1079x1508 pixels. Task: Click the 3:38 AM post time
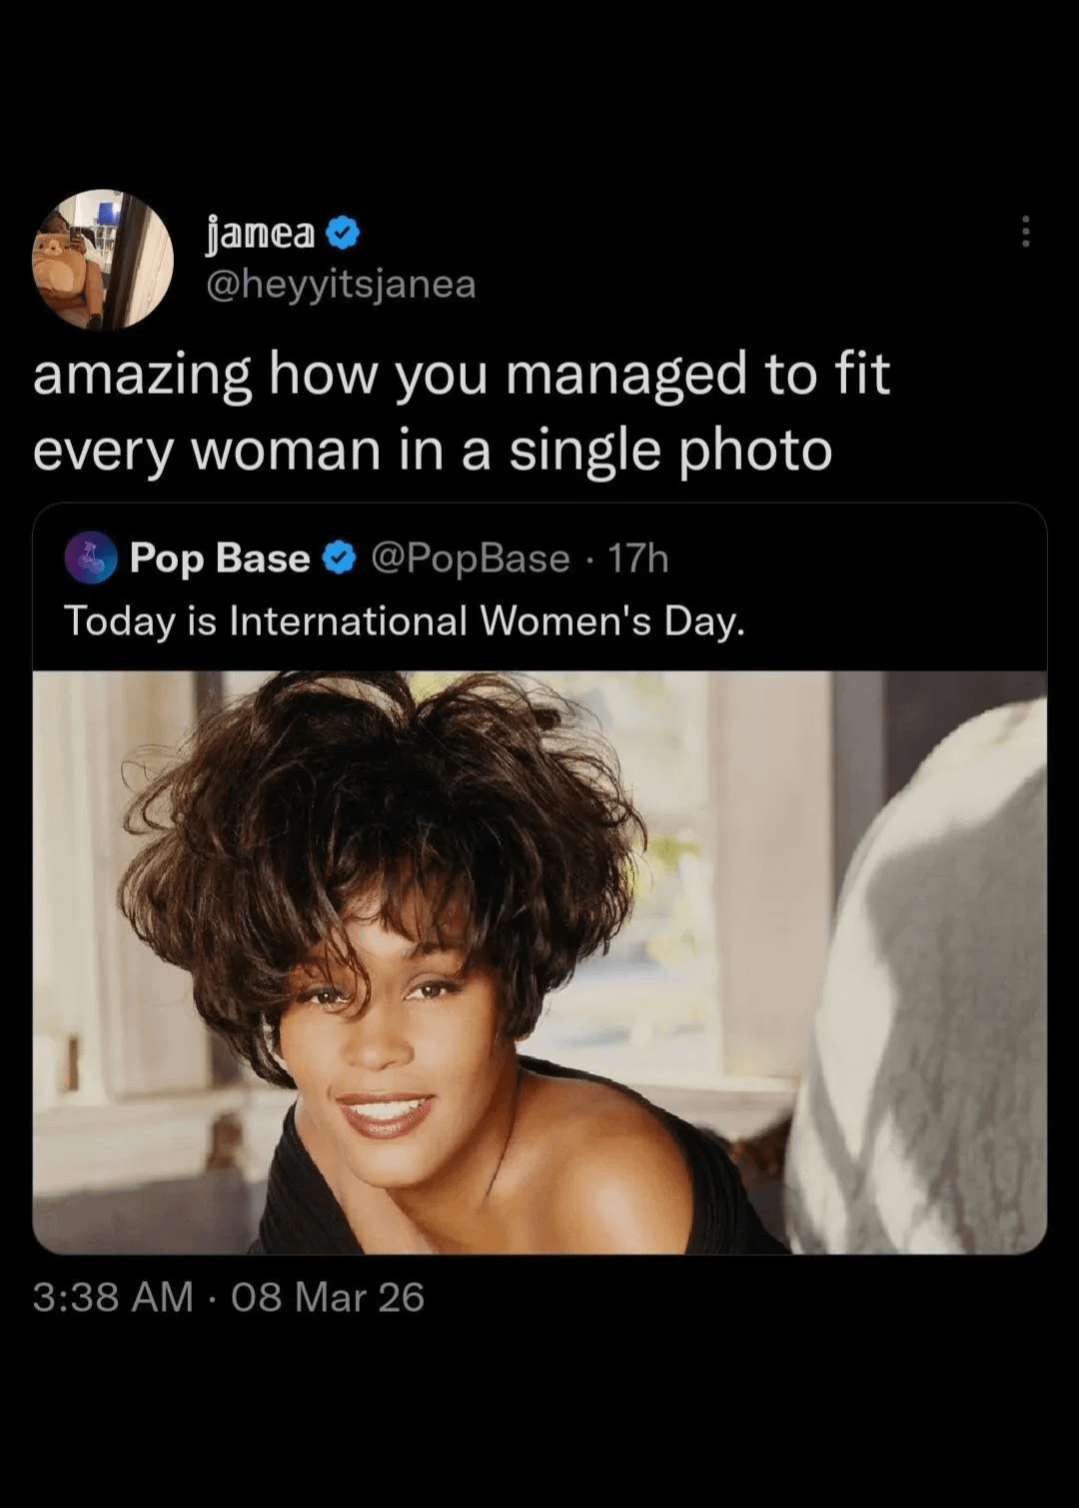(112, 1297)
